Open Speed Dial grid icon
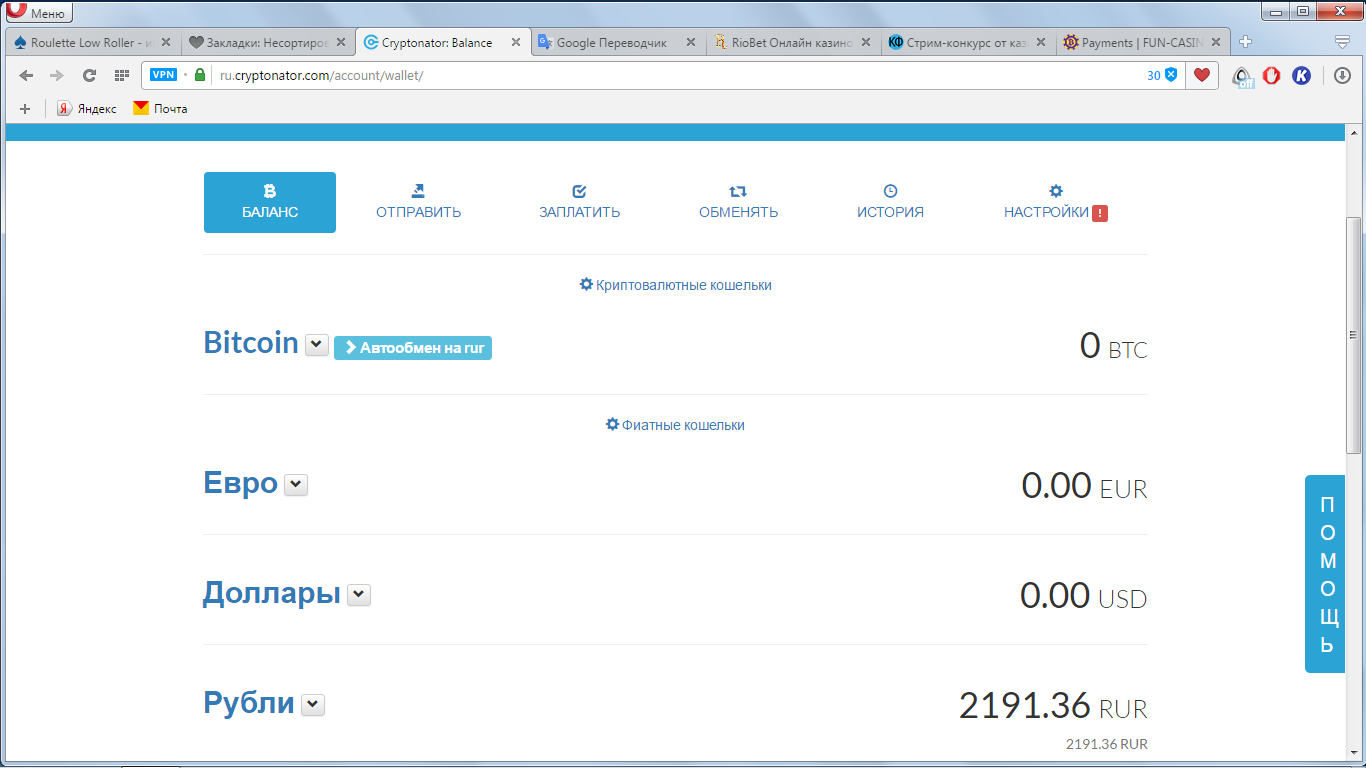Viewport: 1366px width, 768px height. click(x=121, y=75)
